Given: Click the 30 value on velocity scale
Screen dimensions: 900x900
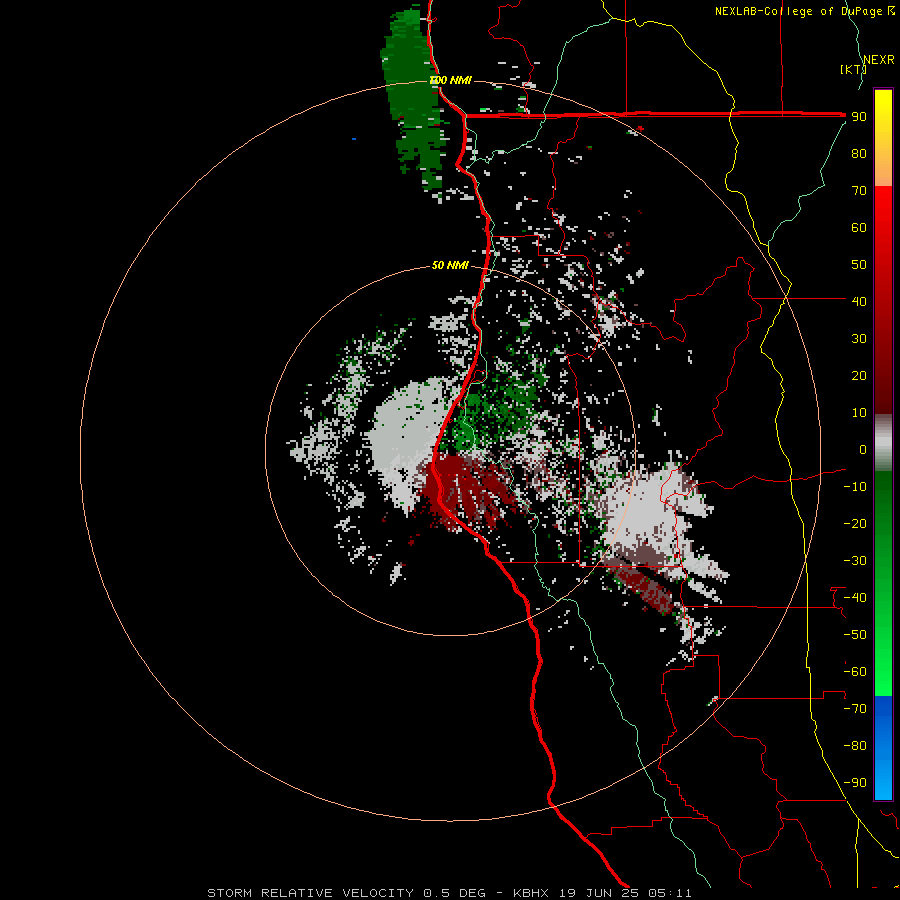Looking at the screenshot, I should [x=859, y=339].
